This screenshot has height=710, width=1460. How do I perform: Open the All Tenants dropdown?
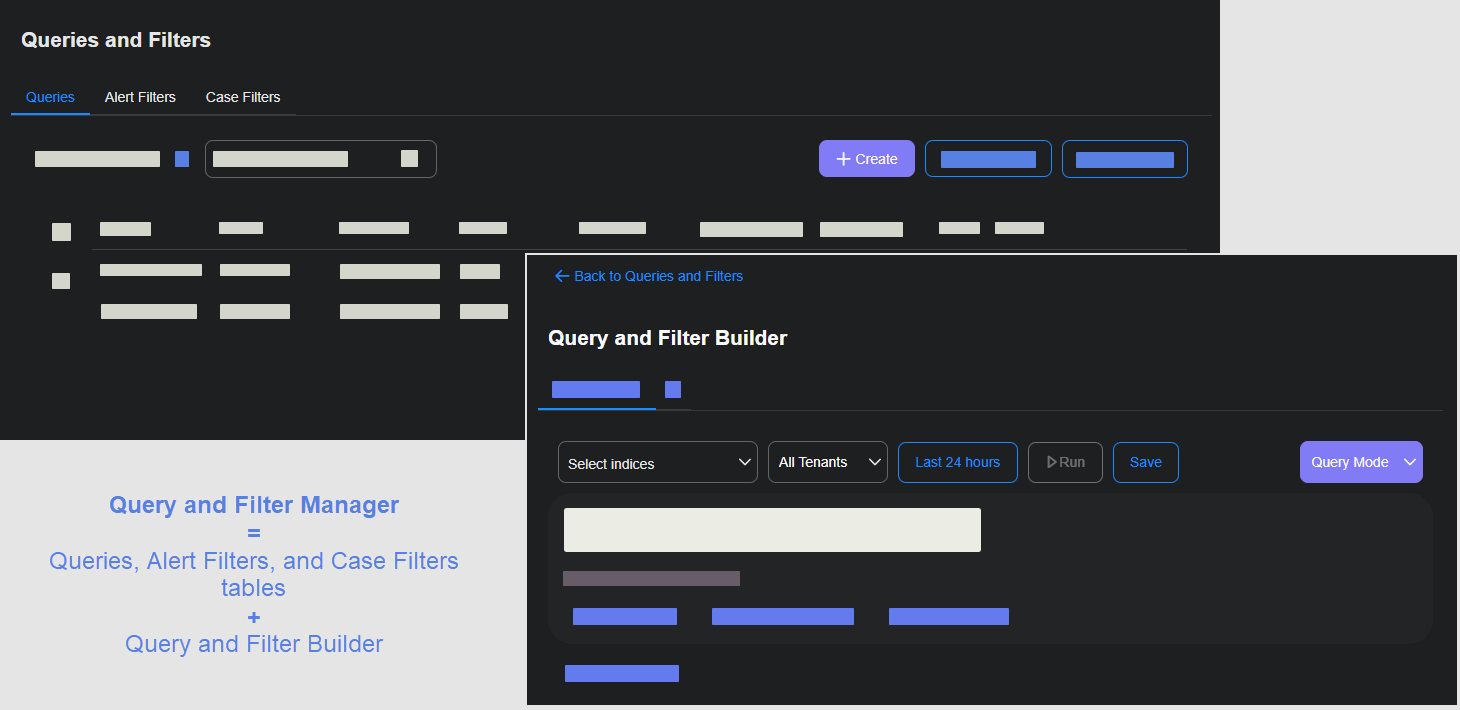click(x=827, y=461)
